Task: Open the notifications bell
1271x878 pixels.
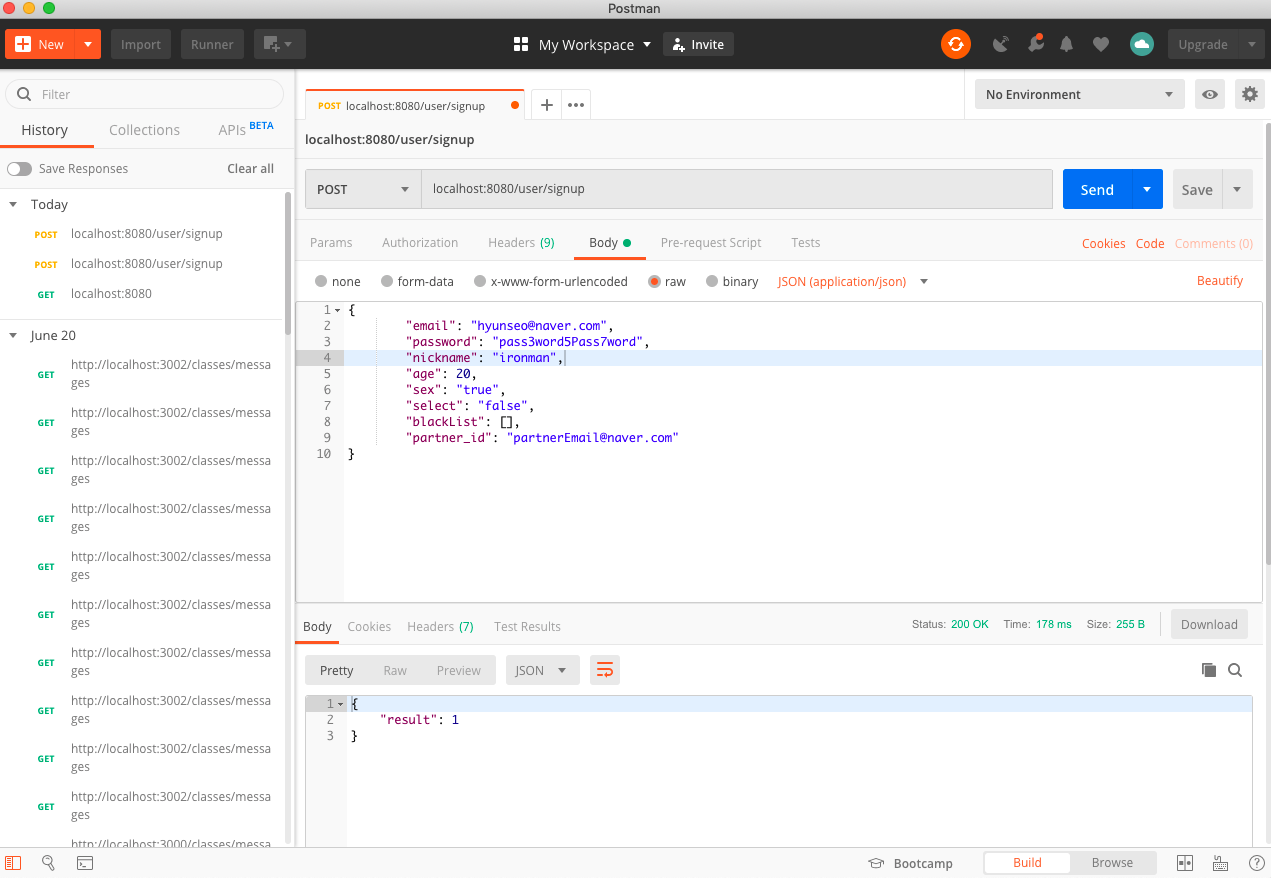Action: [1067, 44]
